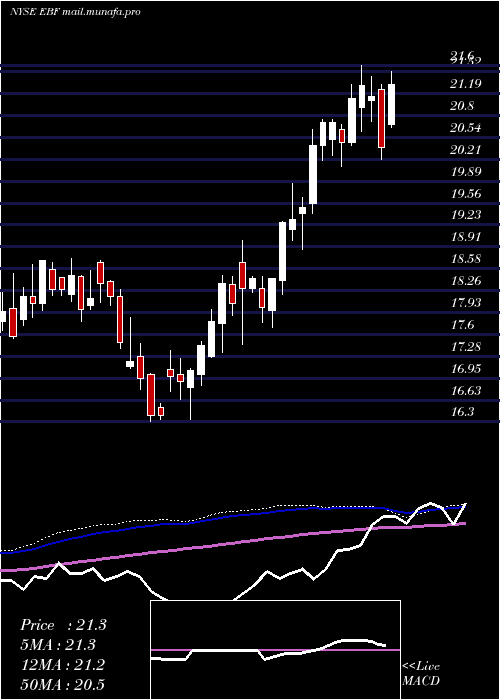The height and width of the screenshot is (700, 500).
Task: Click the 20.54 price axis label
Action: [x=466, y=128]
